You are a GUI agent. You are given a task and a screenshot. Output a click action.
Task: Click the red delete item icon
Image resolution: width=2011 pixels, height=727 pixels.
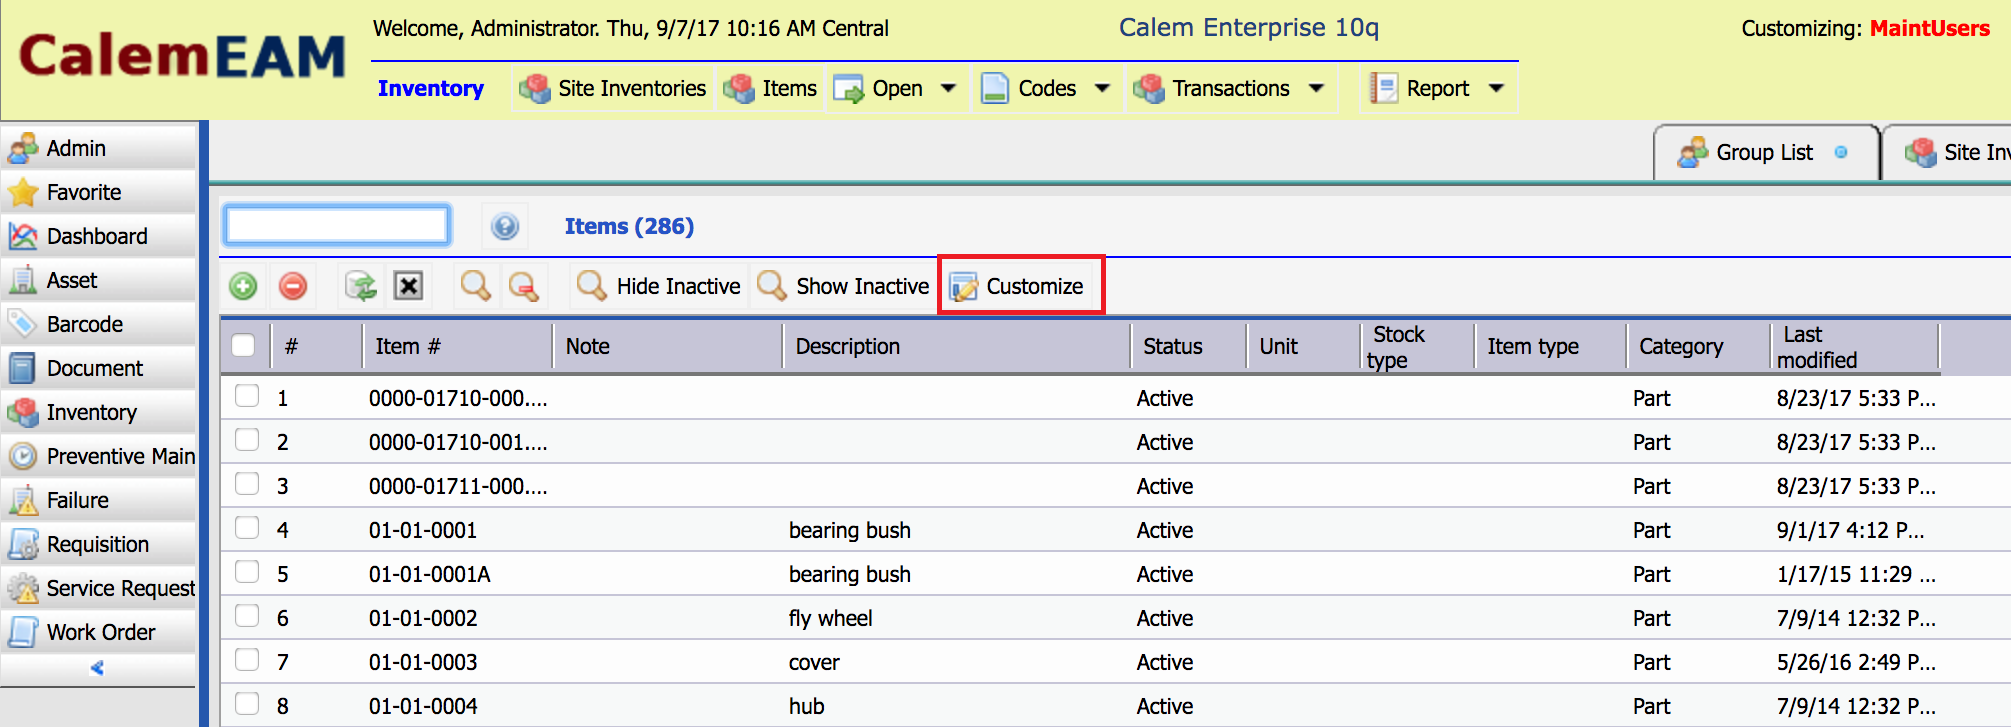(x=293, y=286)
